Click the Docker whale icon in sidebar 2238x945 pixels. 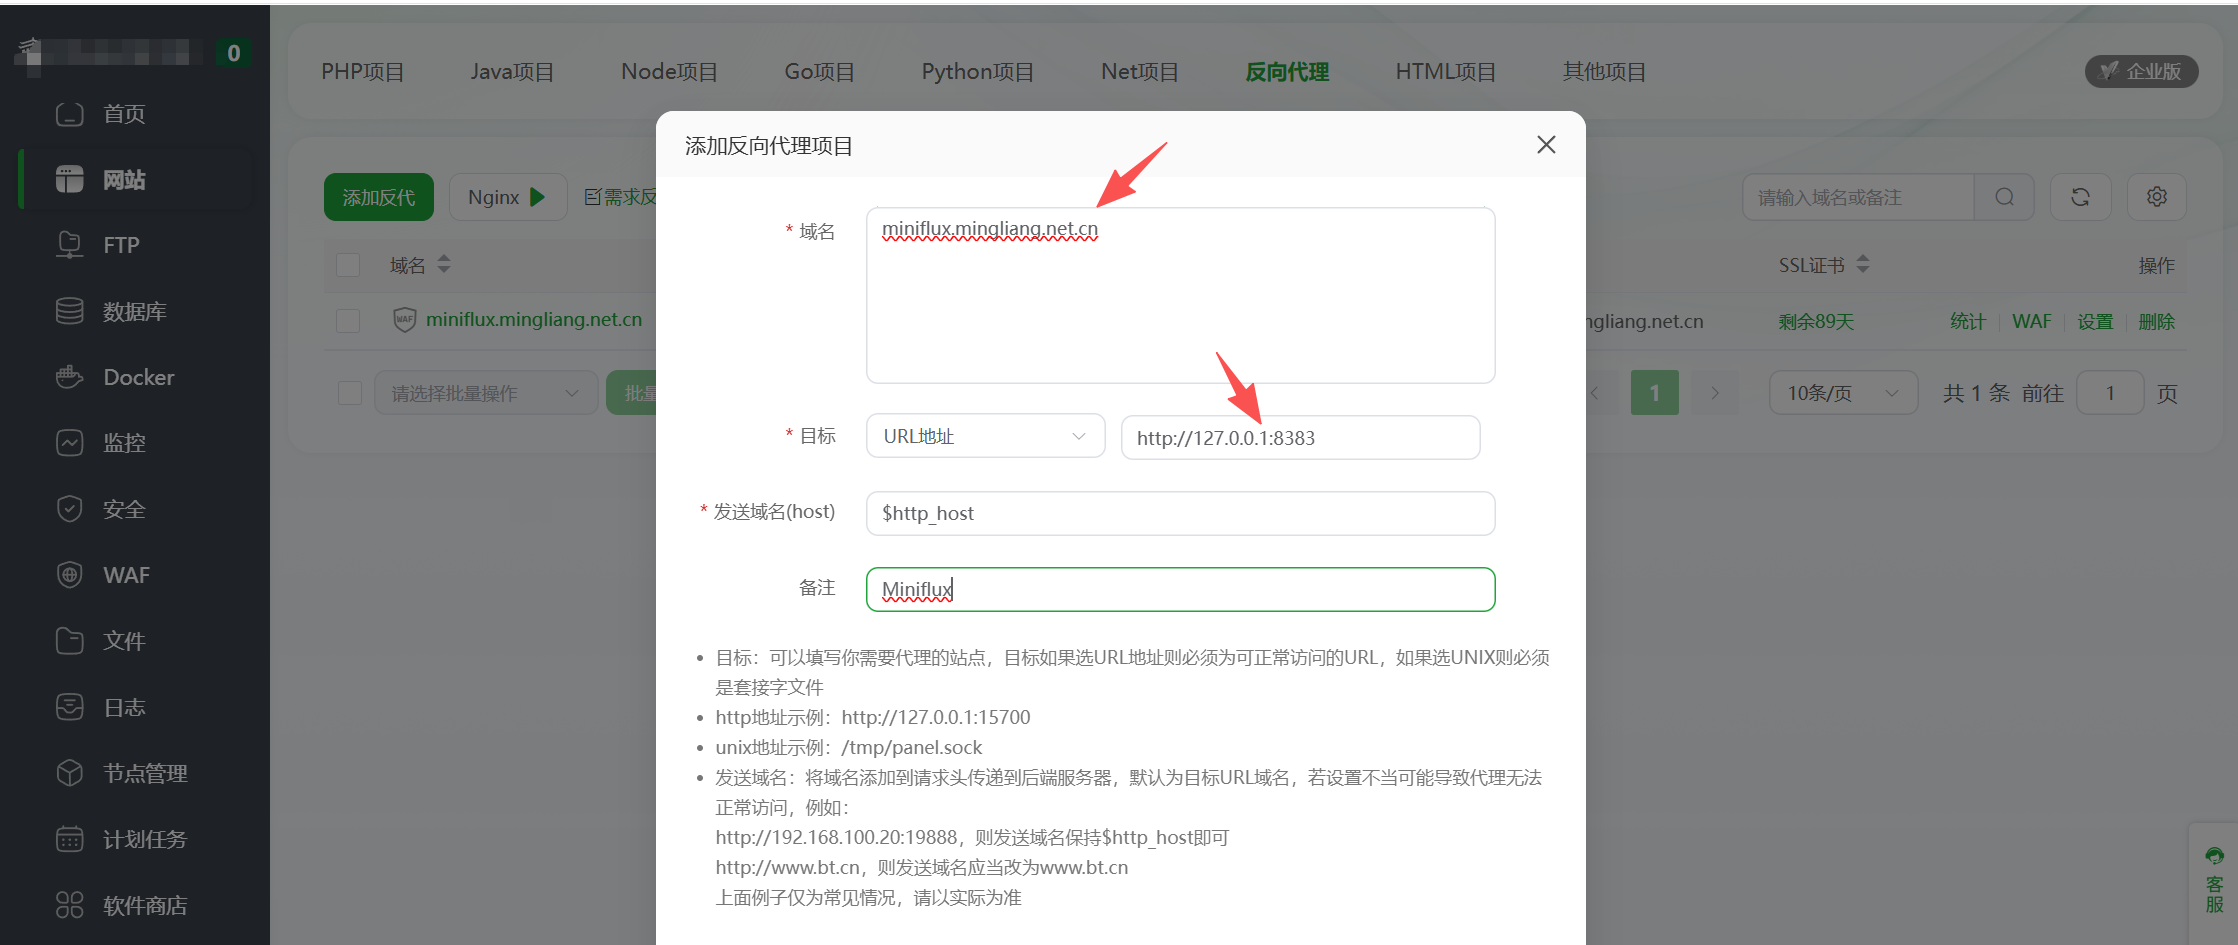(69, 377)
